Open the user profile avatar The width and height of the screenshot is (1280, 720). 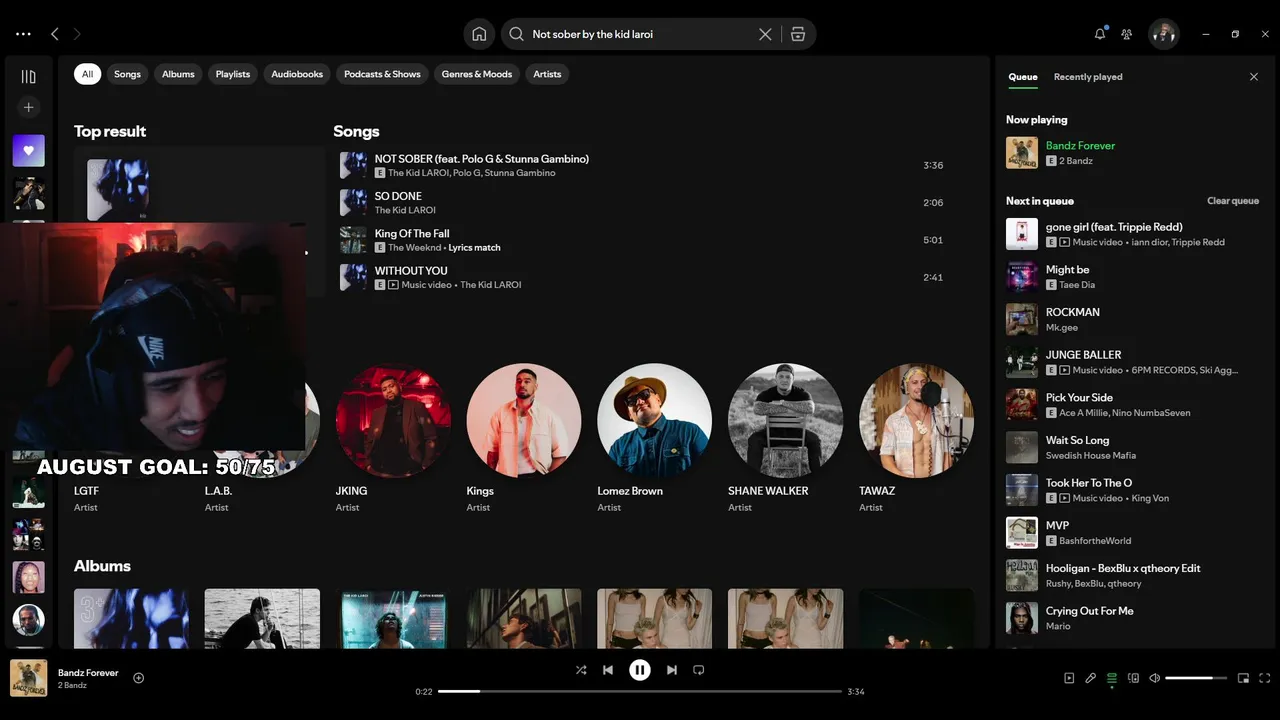(1163, 34)
